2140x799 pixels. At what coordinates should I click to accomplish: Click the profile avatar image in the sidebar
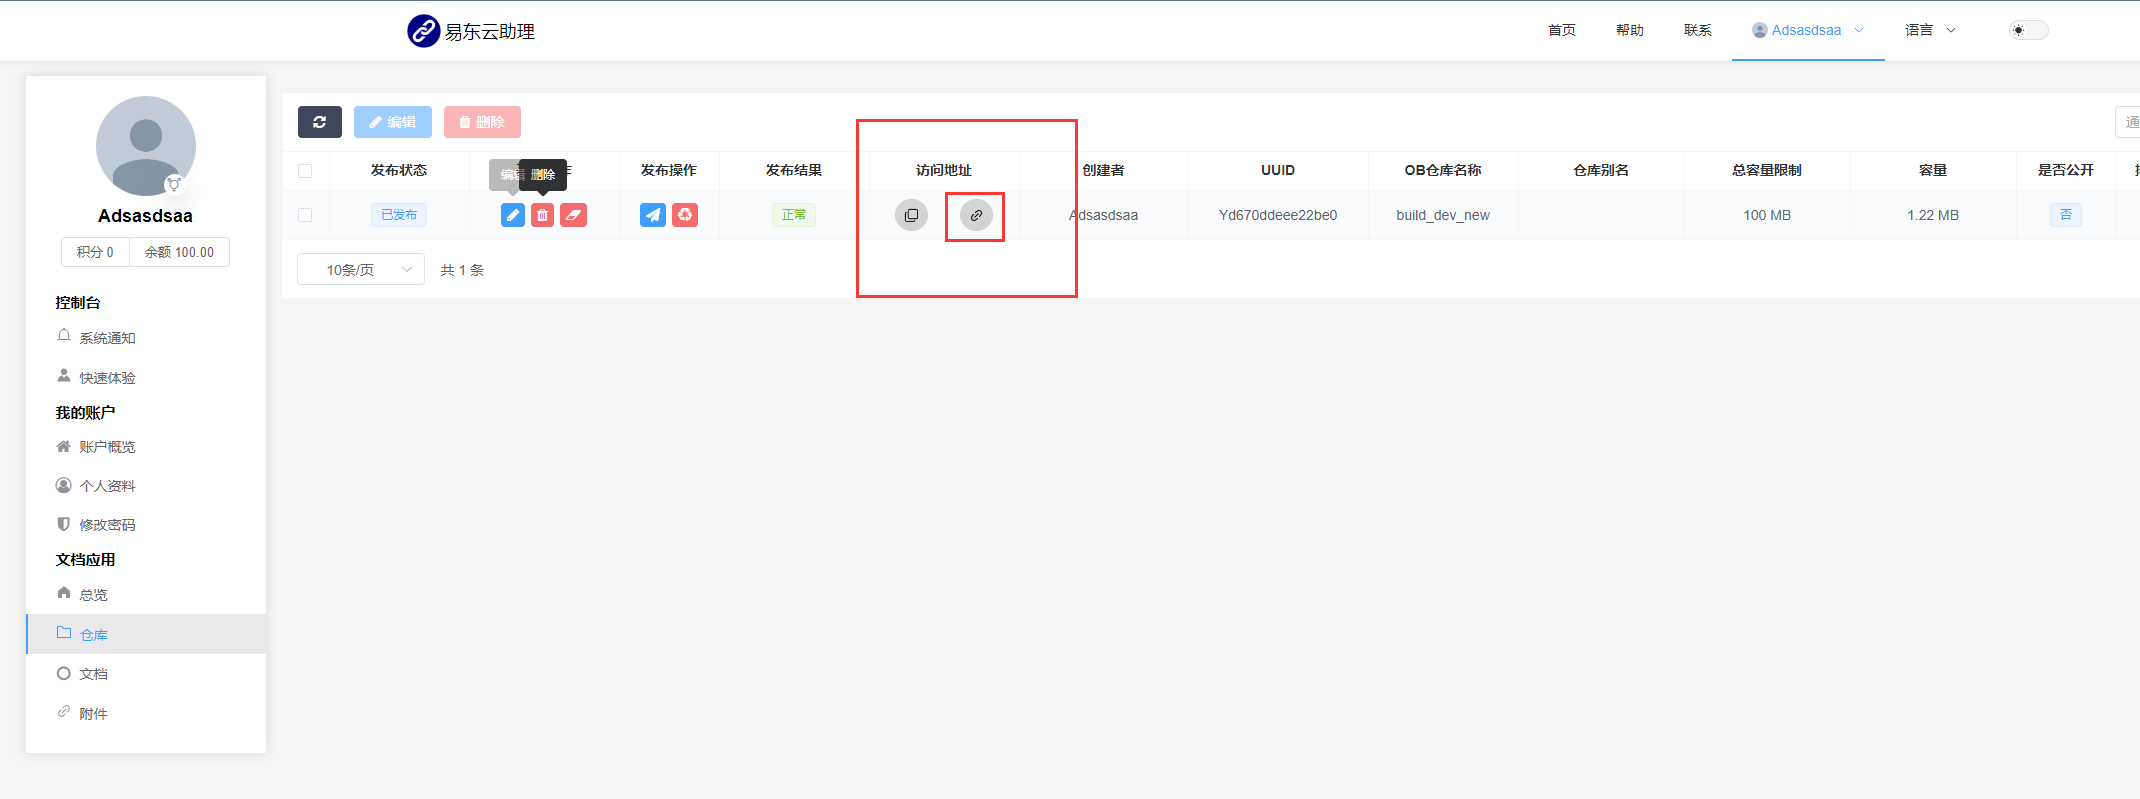(146, 146)
